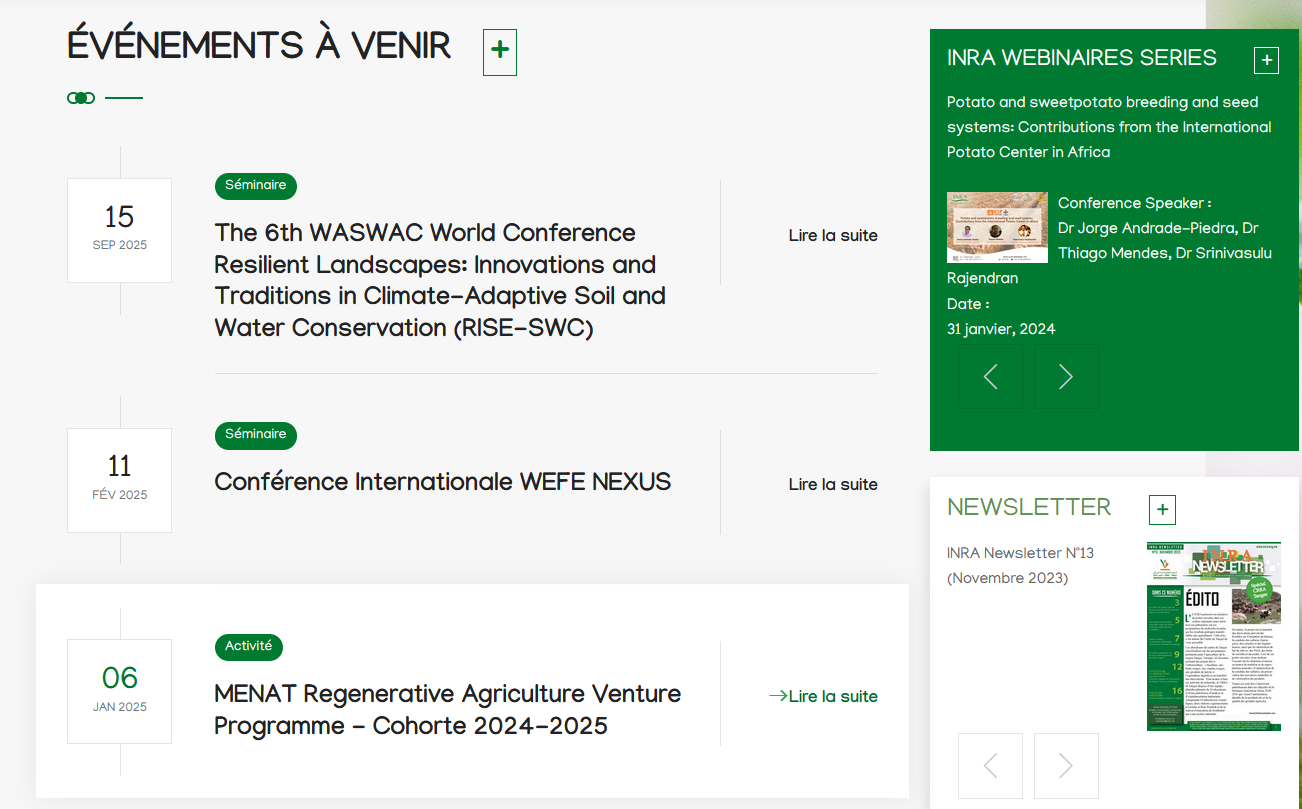Show previous newsletter with left arrow
This screenshot has width=1302, height=809.
click(990, 765)
